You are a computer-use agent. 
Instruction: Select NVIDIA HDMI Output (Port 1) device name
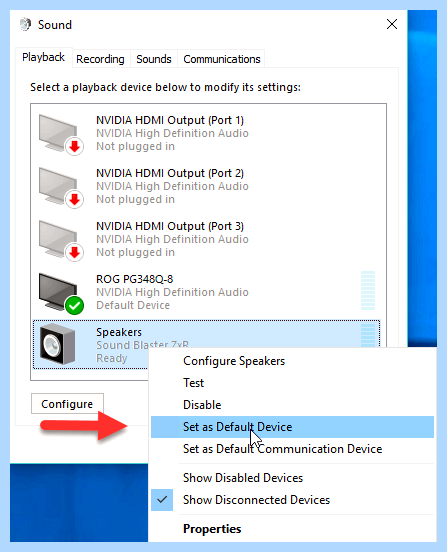pos(170,120)
